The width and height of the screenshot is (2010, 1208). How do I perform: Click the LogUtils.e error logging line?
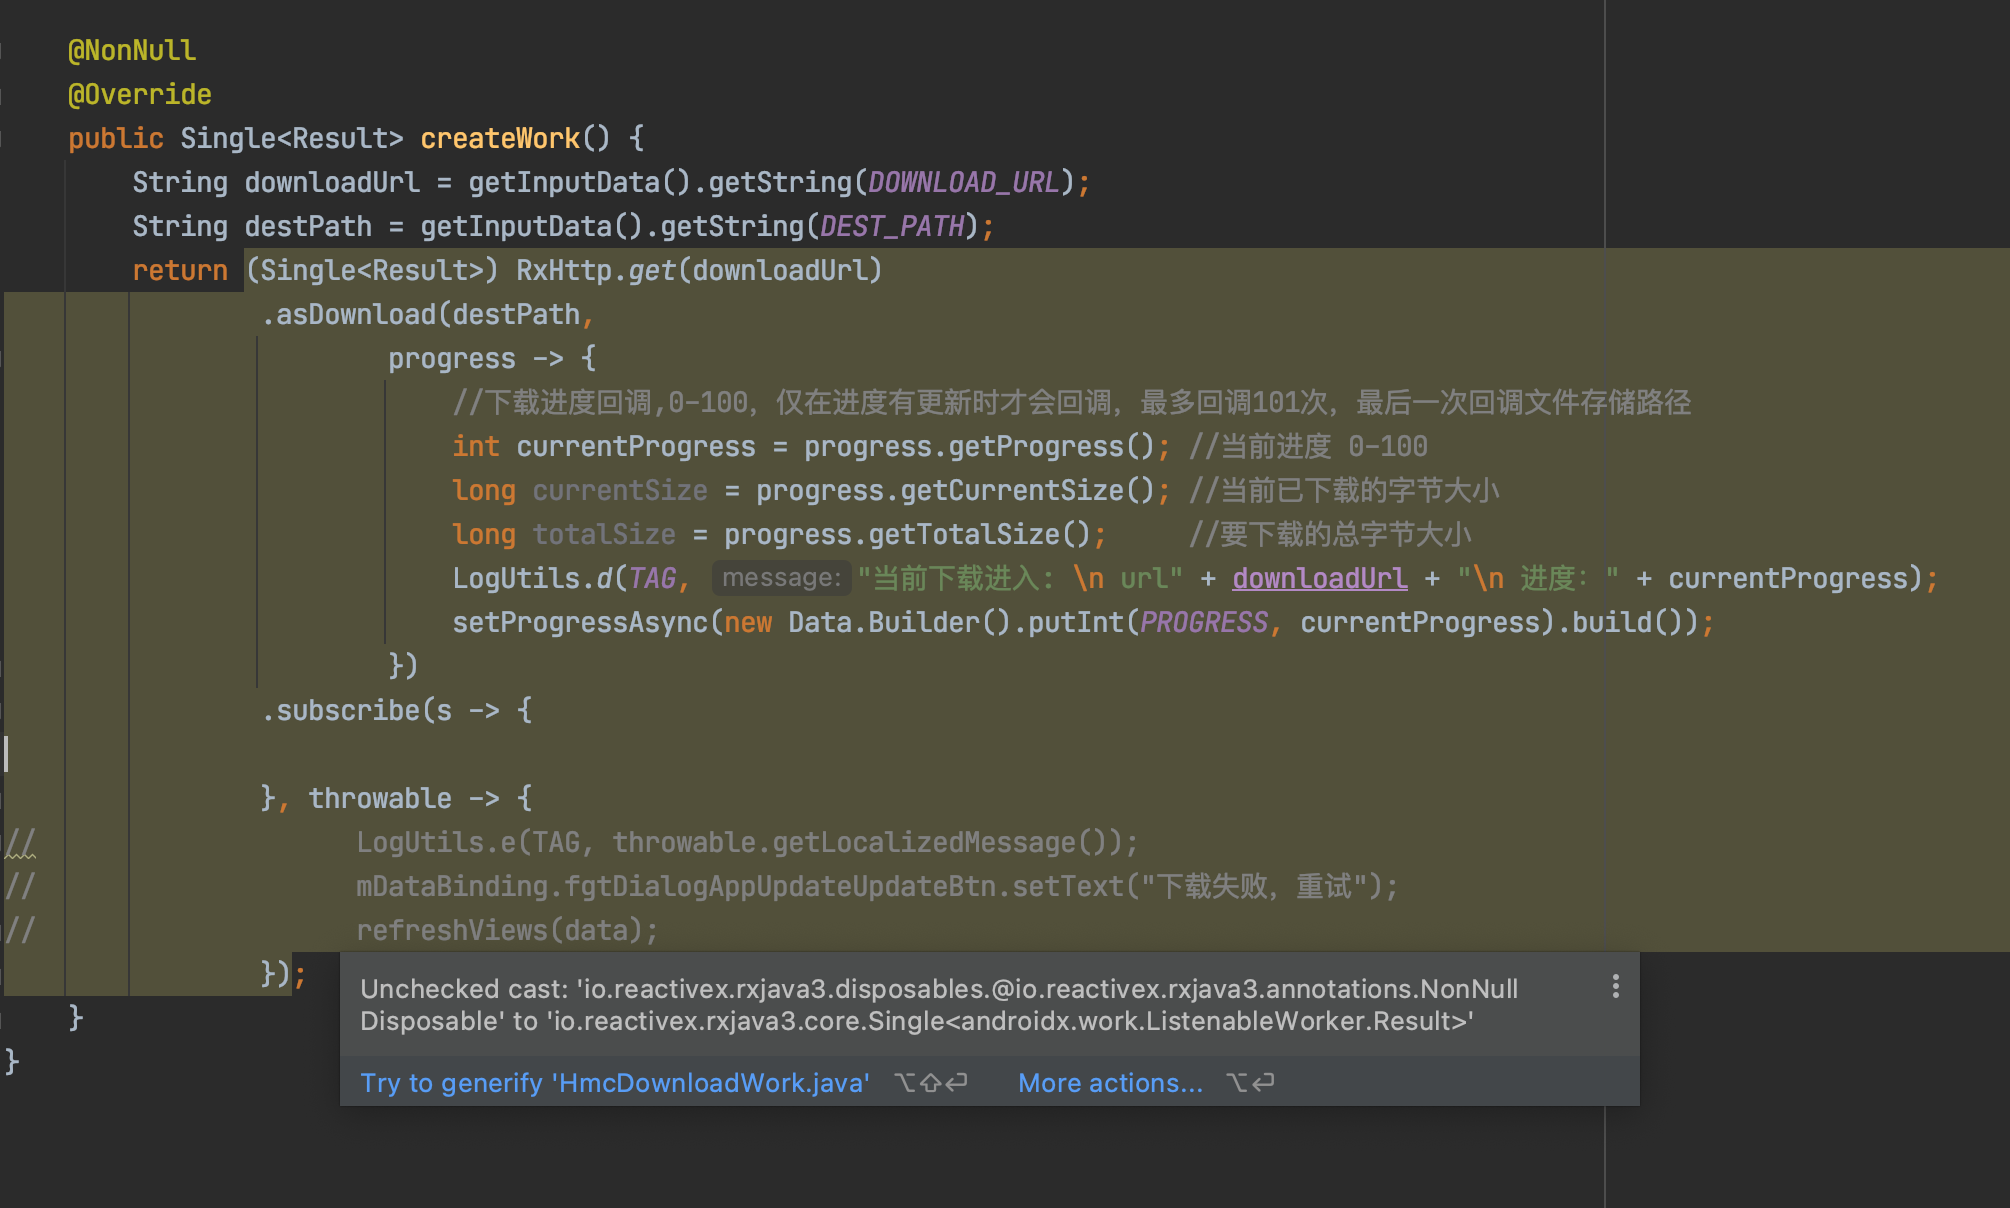[x=700, y=841]
